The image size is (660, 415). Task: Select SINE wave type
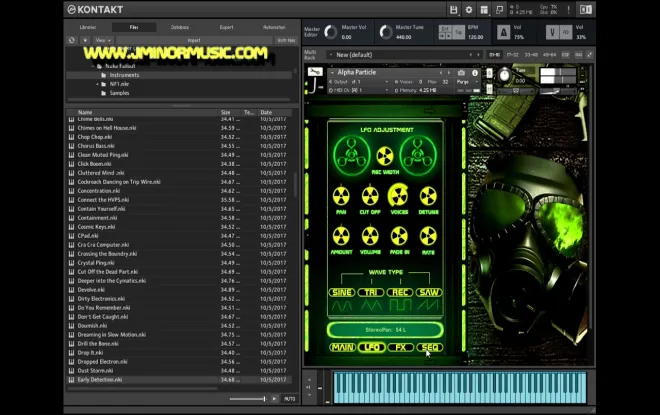[342, 292]
